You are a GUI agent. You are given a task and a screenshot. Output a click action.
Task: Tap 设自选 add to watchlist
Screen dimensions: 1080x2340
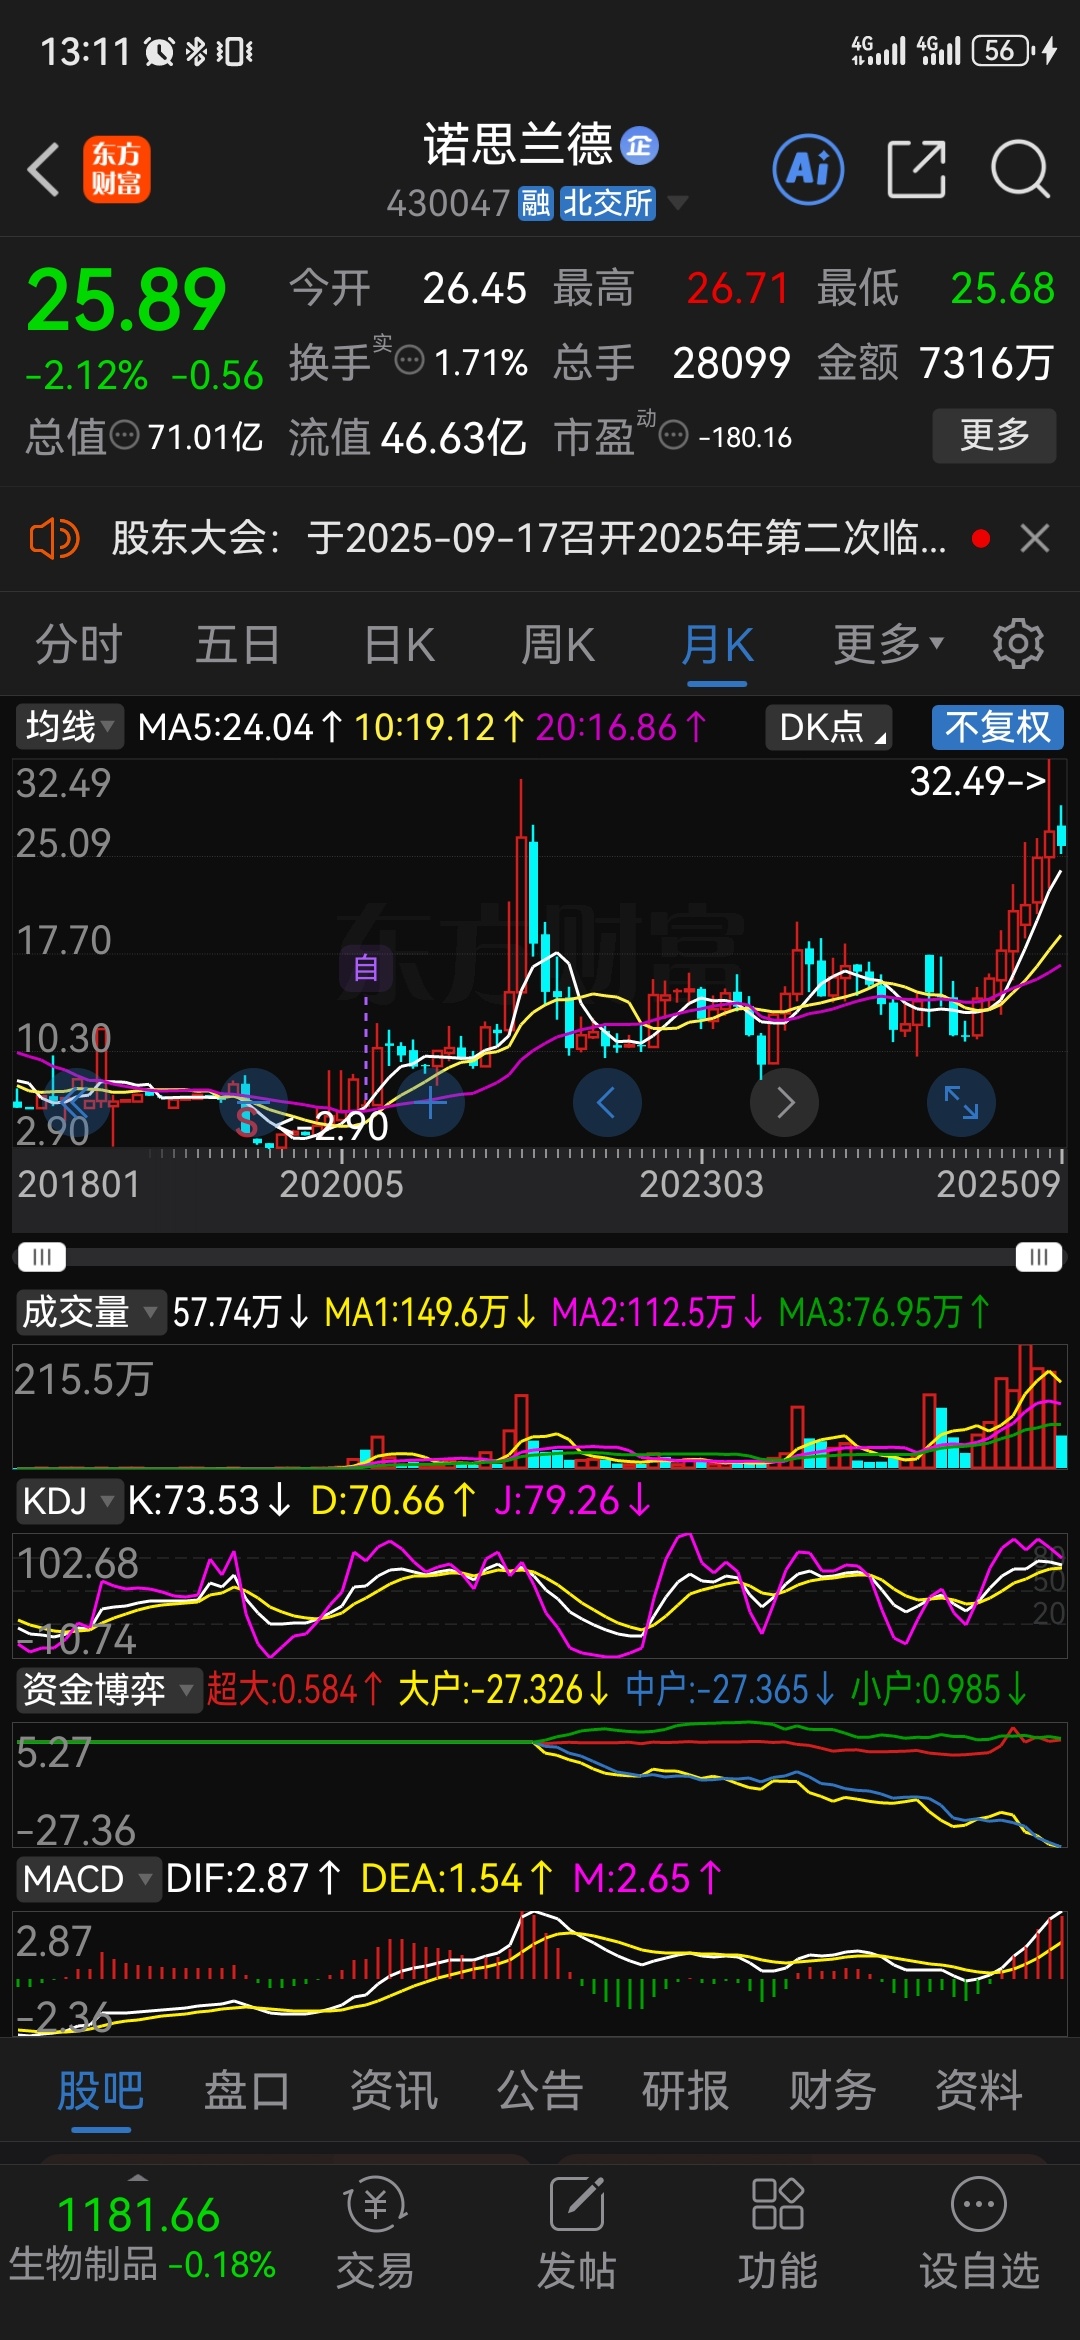click(979, 2234)
